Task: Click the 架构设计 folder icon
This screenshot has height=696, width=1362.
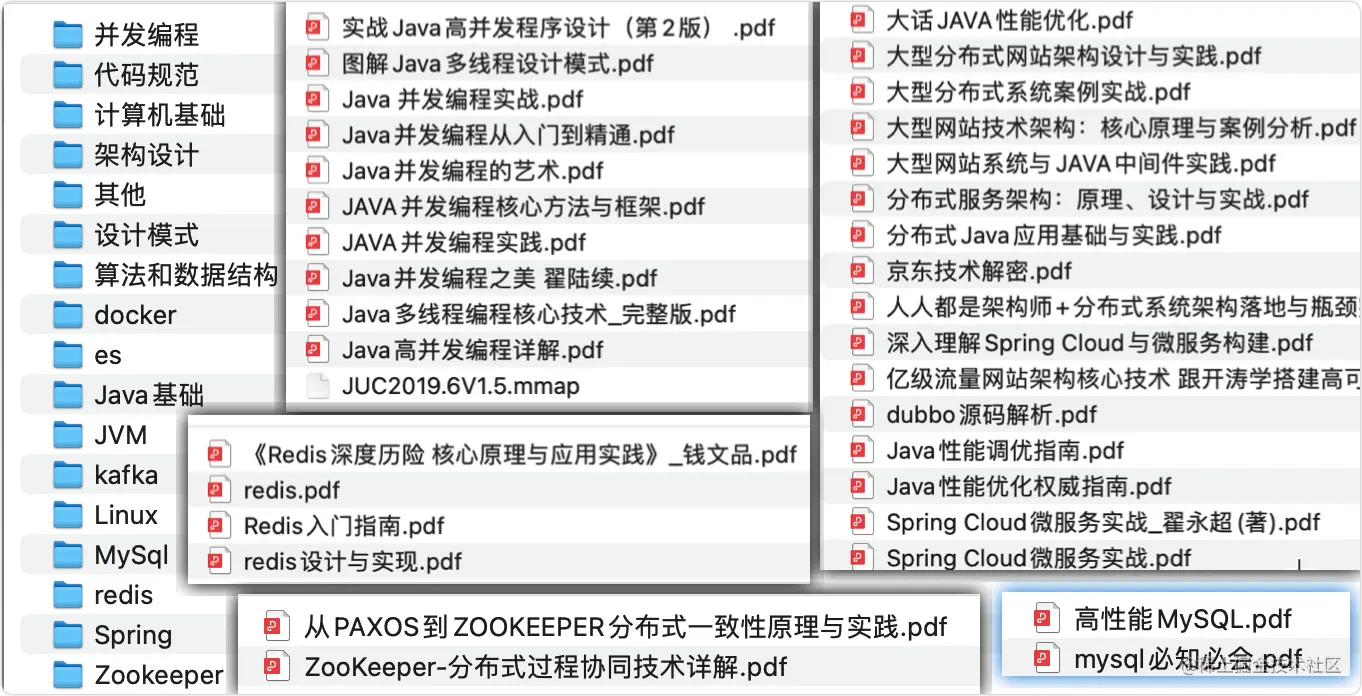Action: (x=68, y=155)
